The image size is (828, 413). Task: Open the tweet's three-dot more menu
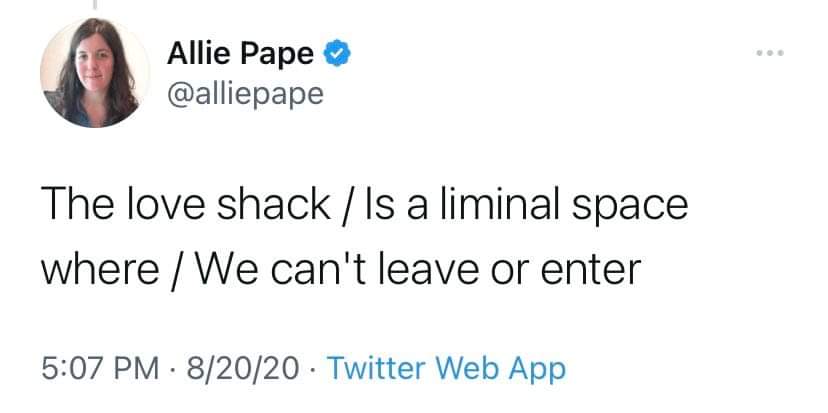(x=770, y=53)
